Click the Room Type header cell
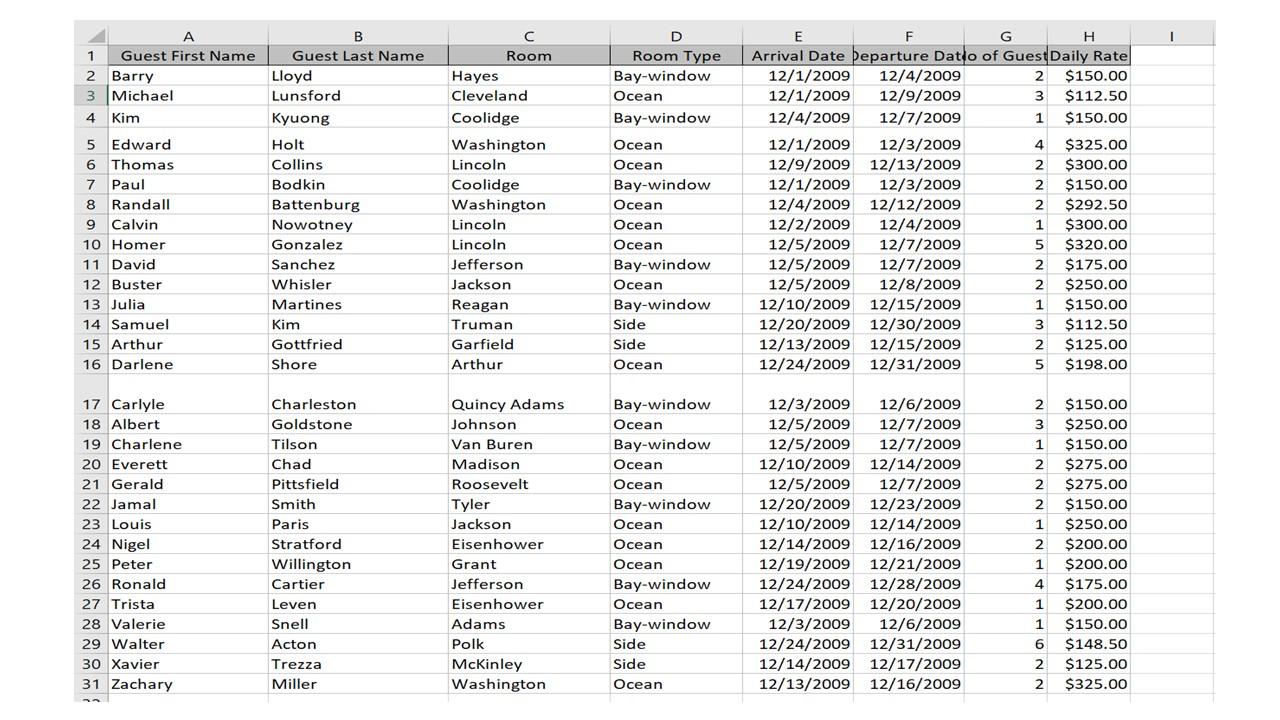This screenshot has height=720, width=1280. (x=676, y=55)
